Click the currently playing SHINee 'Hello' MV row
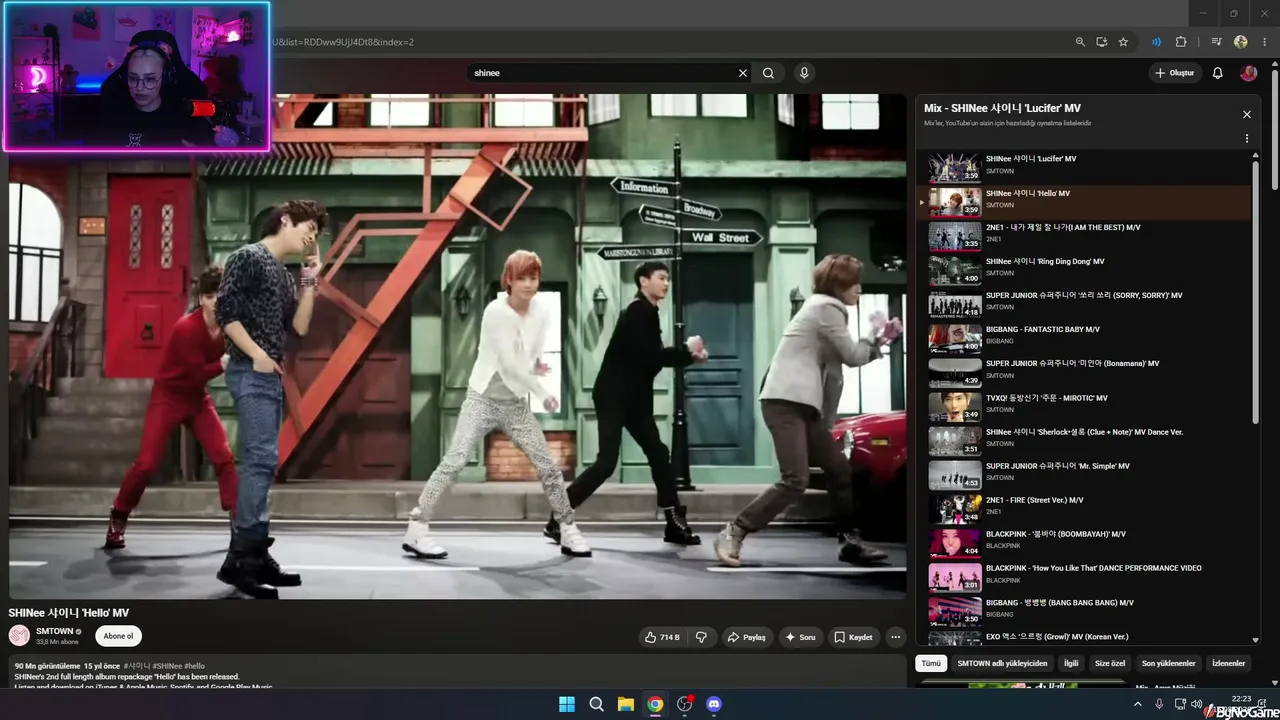1280x720 pixels. (1084, 202)
